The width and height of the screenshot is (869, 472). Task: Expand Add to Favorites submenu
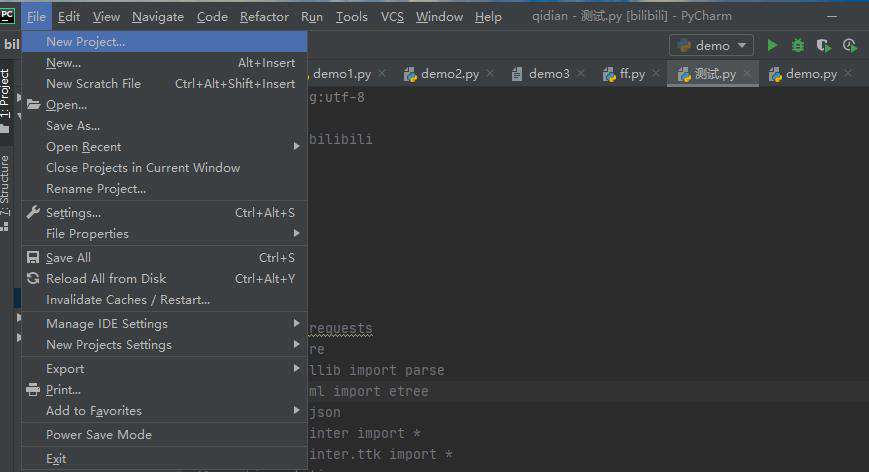[165, 411]
